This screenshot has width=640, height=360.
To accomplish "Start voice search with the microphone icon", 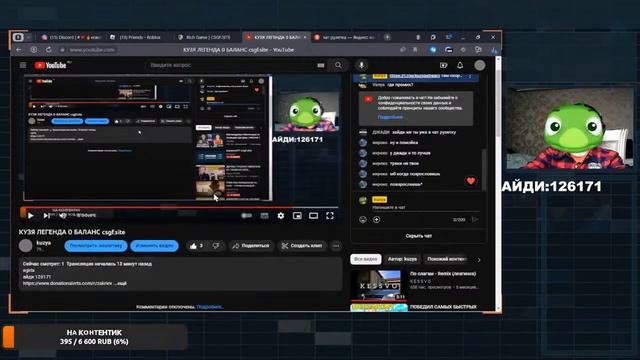I will click(361, 65).
